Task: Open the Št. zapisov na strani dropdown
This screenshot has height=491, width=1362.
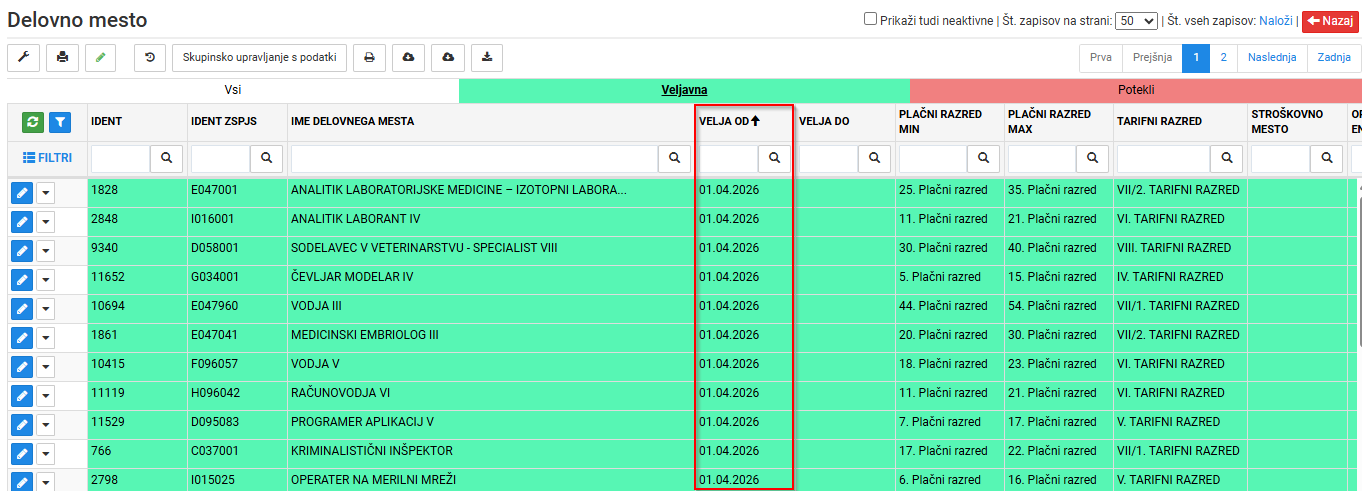Action: point(1136,20)
